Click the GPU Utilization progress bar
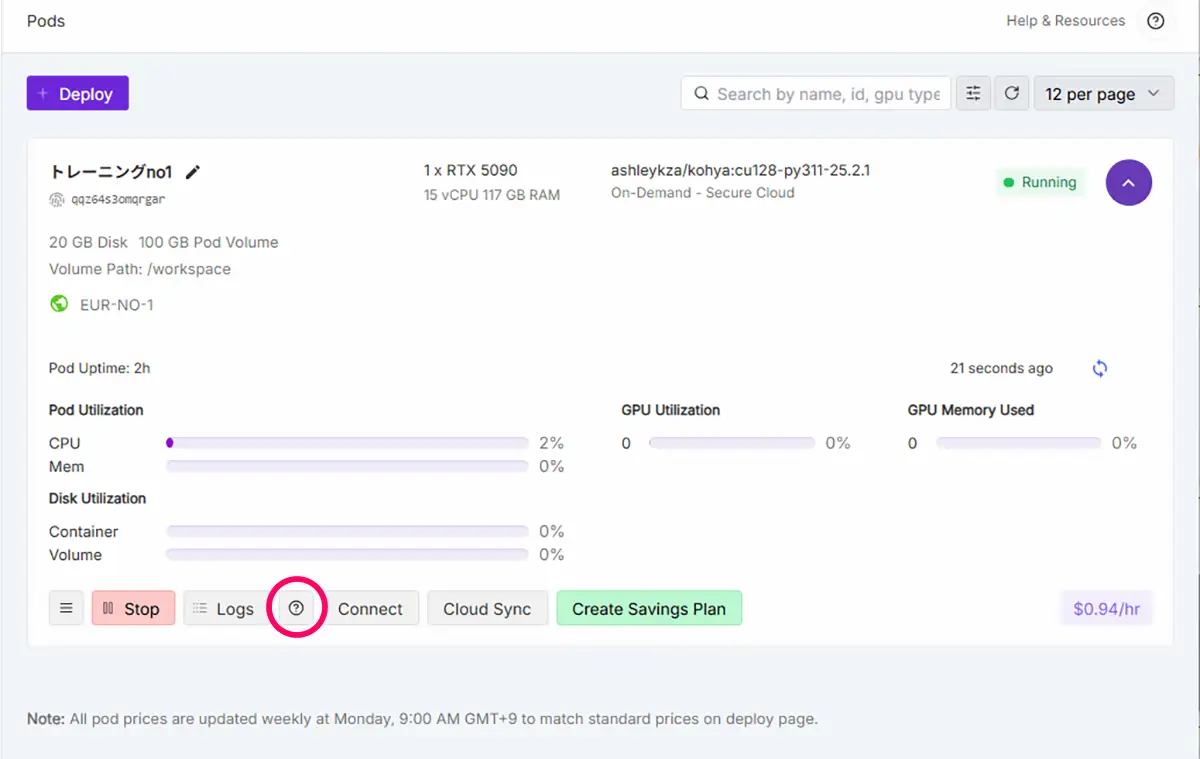1200x759 pixels. [x=731, y=442]
